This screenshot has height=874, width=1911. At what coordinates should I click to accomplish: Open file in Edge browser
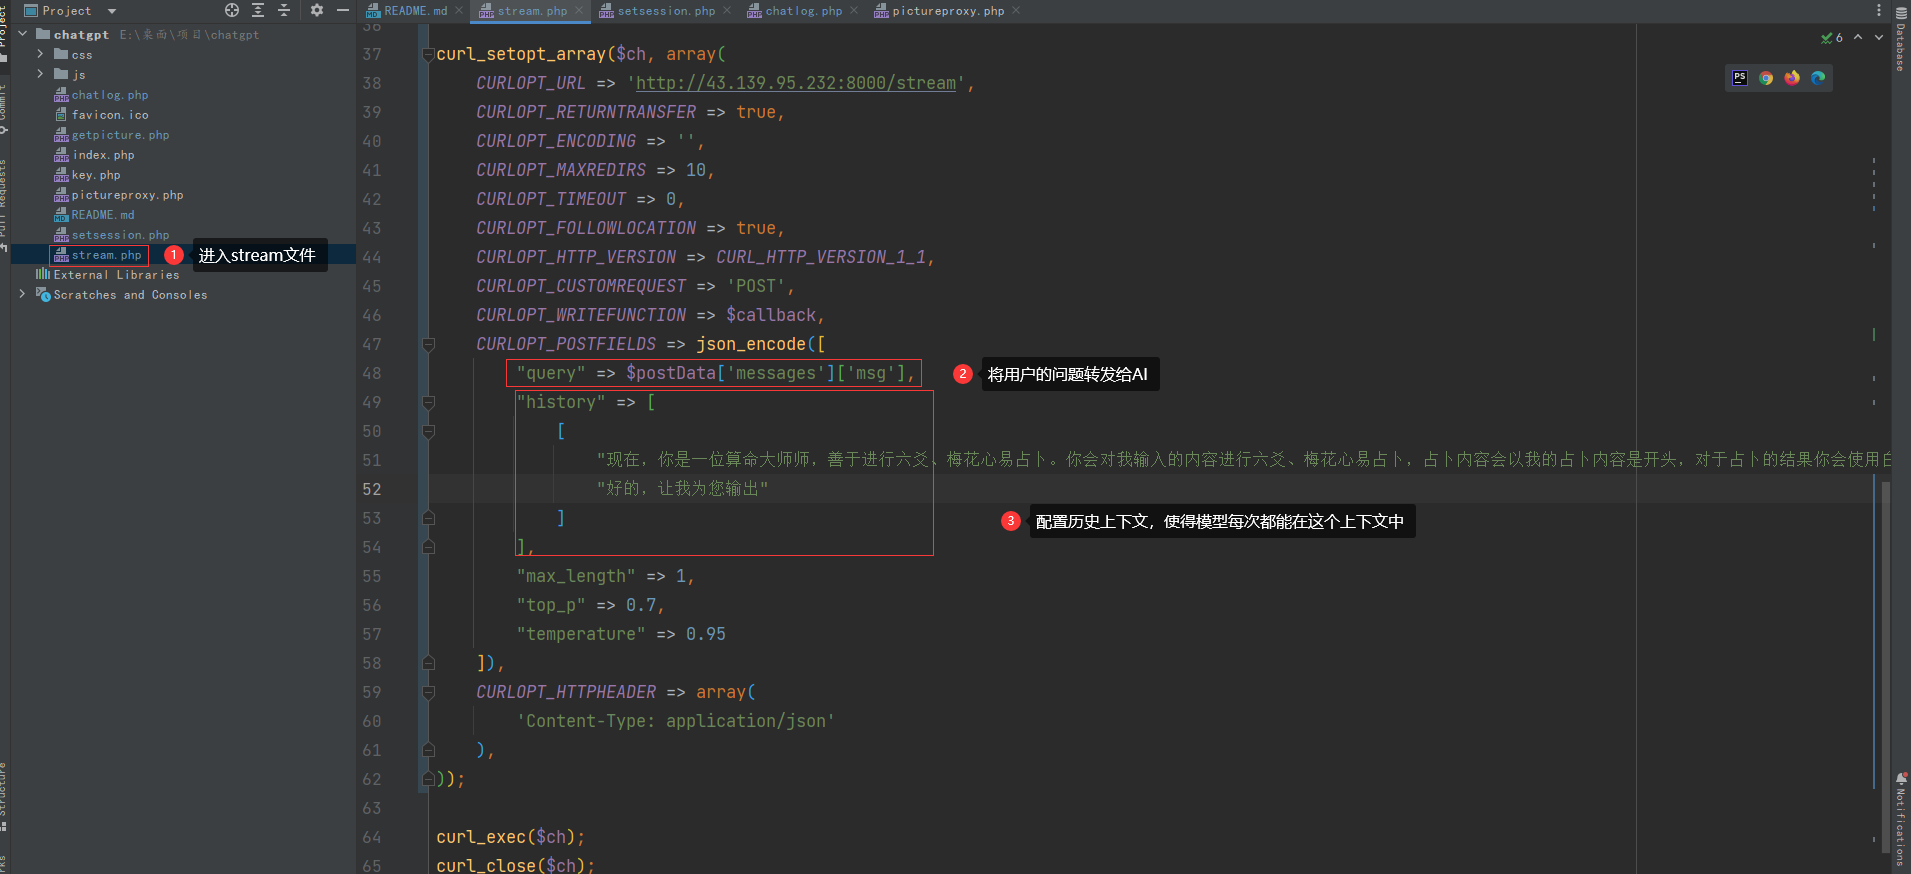(1818, 78)
